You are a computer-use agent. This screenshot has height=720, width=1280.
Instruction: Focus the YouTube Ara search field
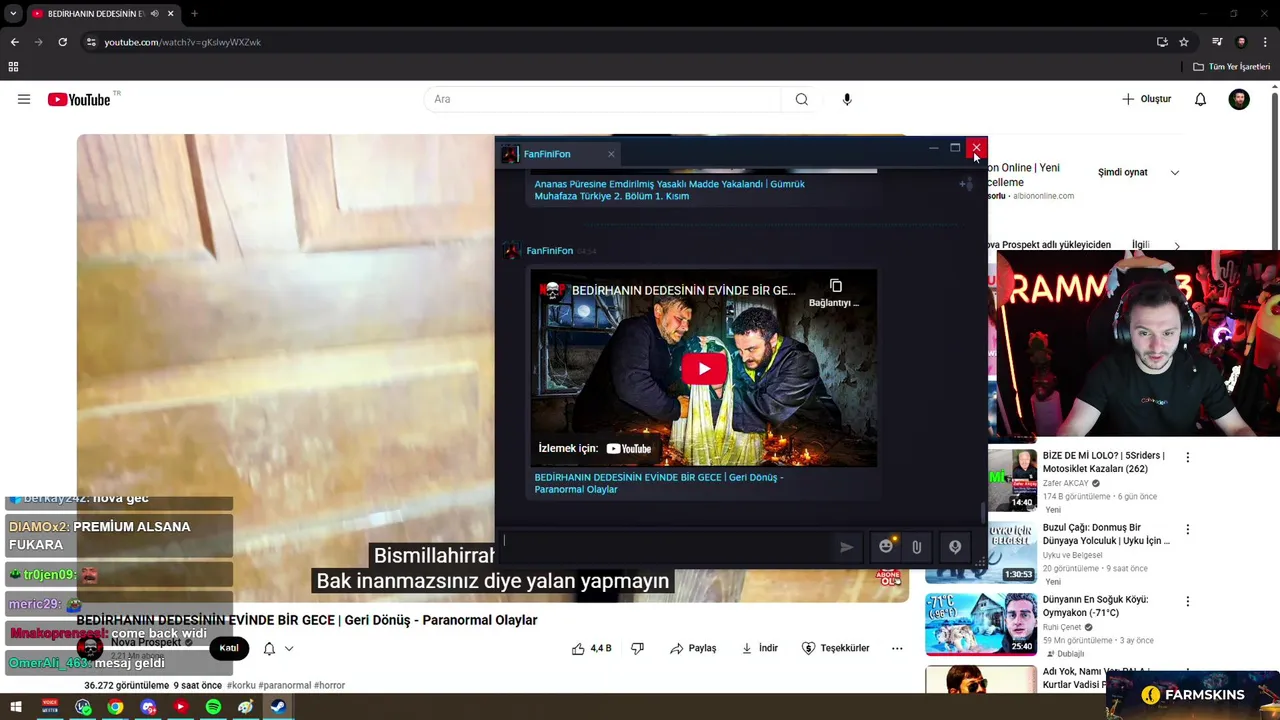click(x=603, y=99)
